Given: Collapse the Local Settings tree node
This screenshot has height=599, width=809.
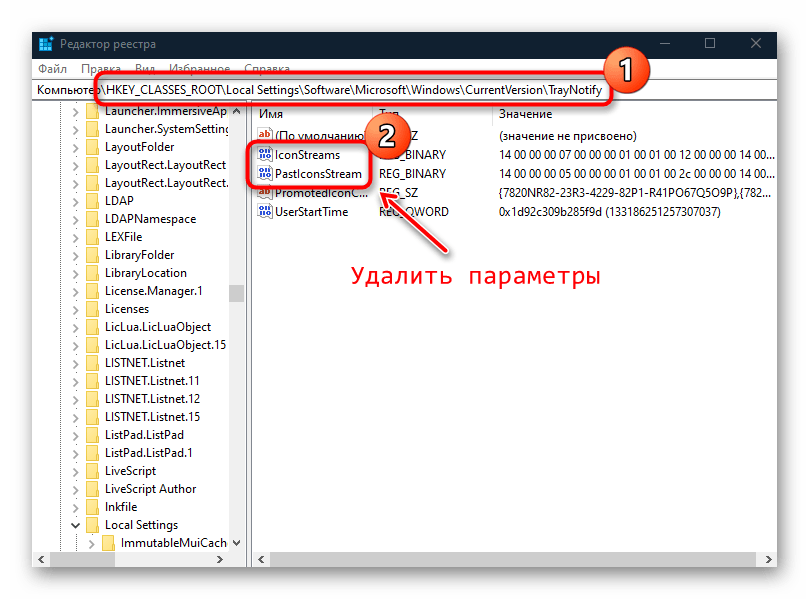Looking at the screenshot, I should pyautogui.click(x=75, y=525).
